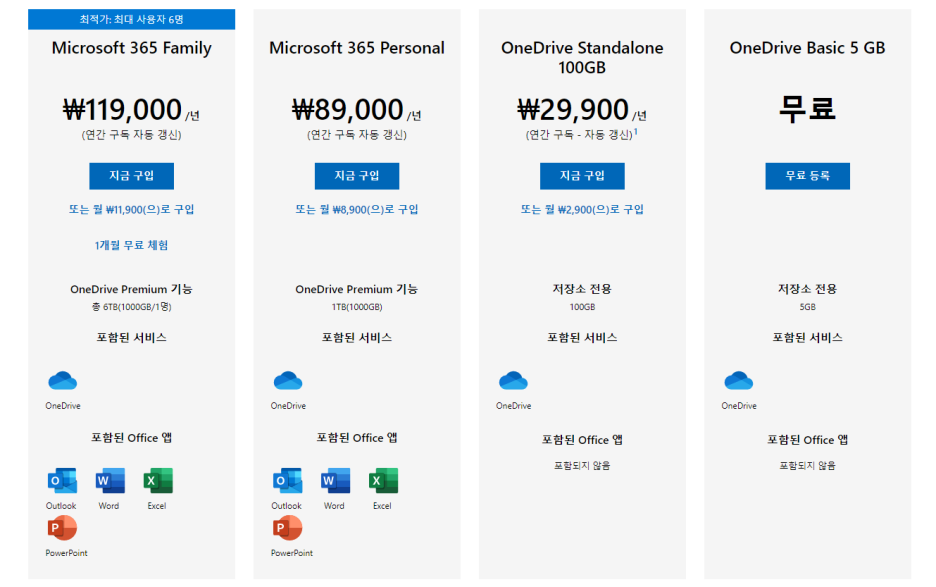Click the 1TB(1000GB) storage text
The image size is (936, 587).
[357, 307]
